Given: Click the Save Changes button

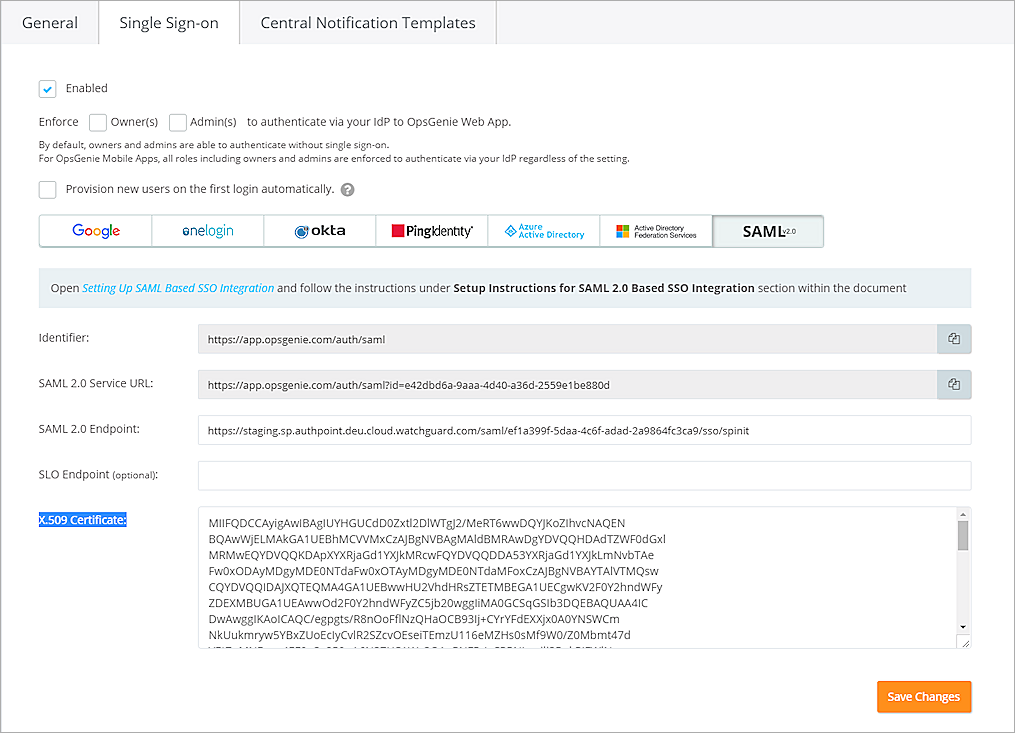Looking at the screenshot, I should pyautogui.click(x=923, y=697).
